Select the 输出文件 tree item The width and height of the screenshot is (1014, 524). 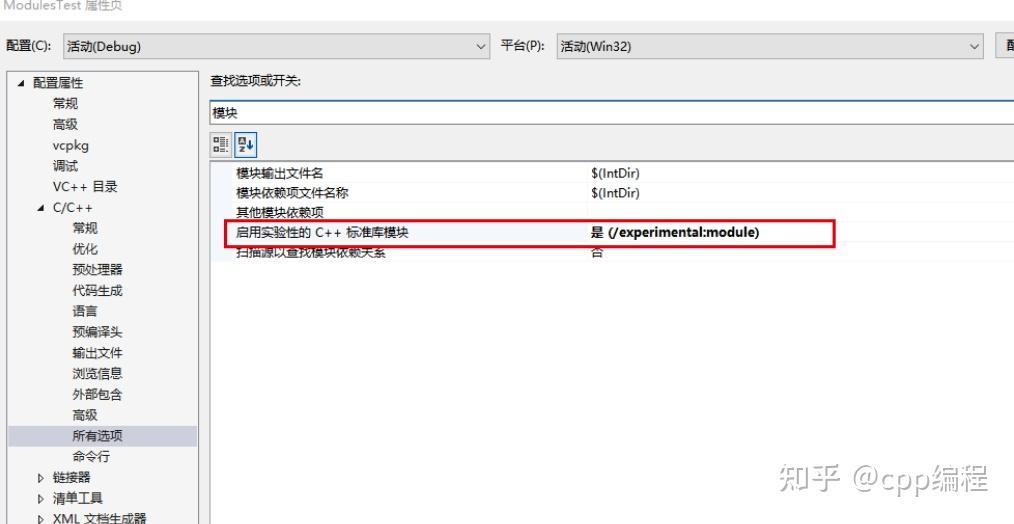(97, 353)
